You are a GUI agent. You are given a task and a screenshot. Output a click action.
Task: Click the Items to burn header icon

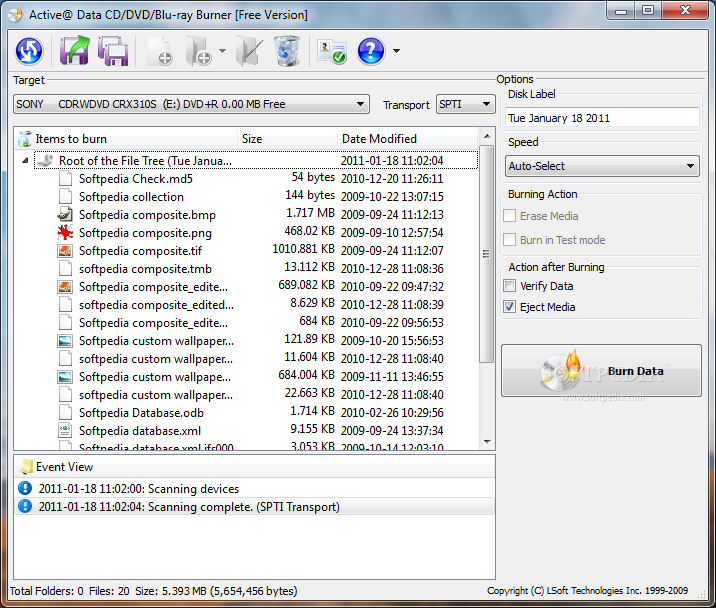(x=25, y=139)
